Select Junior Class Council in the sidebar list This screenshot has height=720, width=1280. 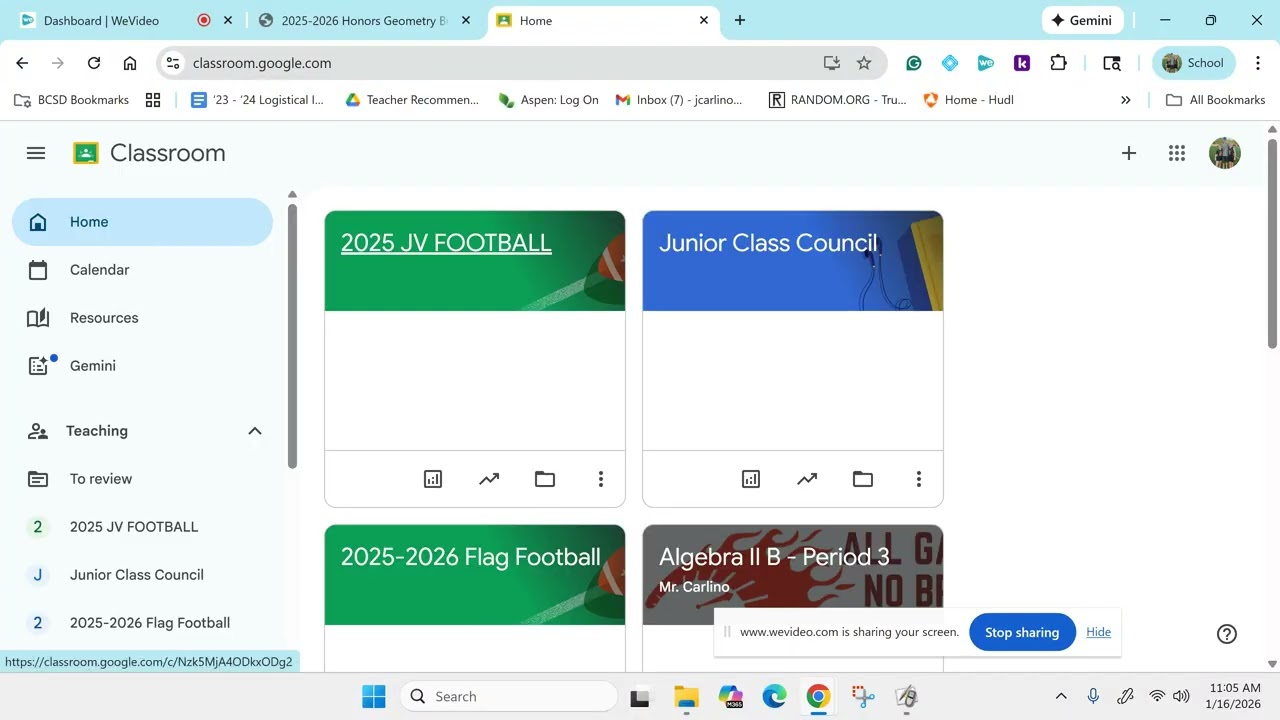pyautogui.click(x=142, y=575)
